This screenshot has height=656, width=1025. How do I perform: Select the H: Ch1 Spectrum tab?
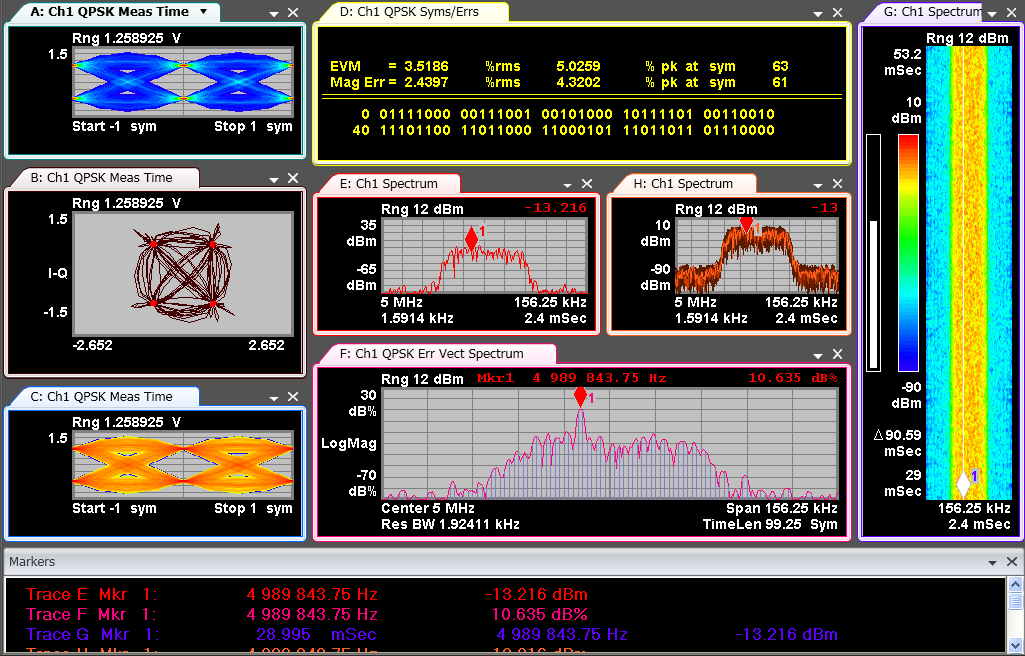691,184
